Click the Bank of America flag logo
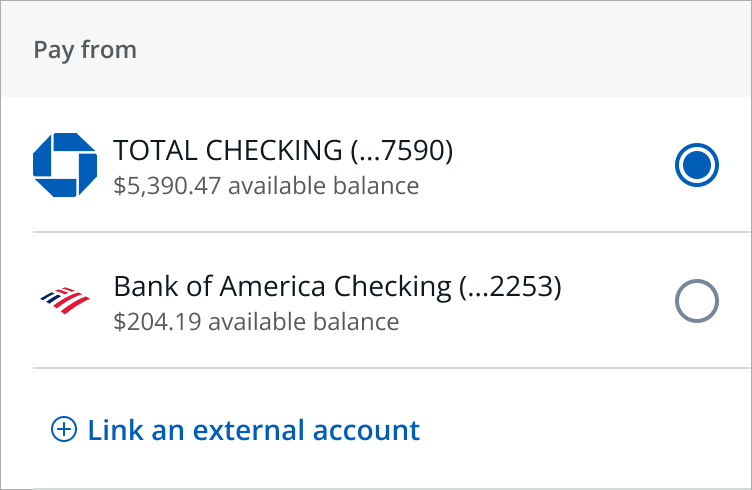 pos(65,301)
